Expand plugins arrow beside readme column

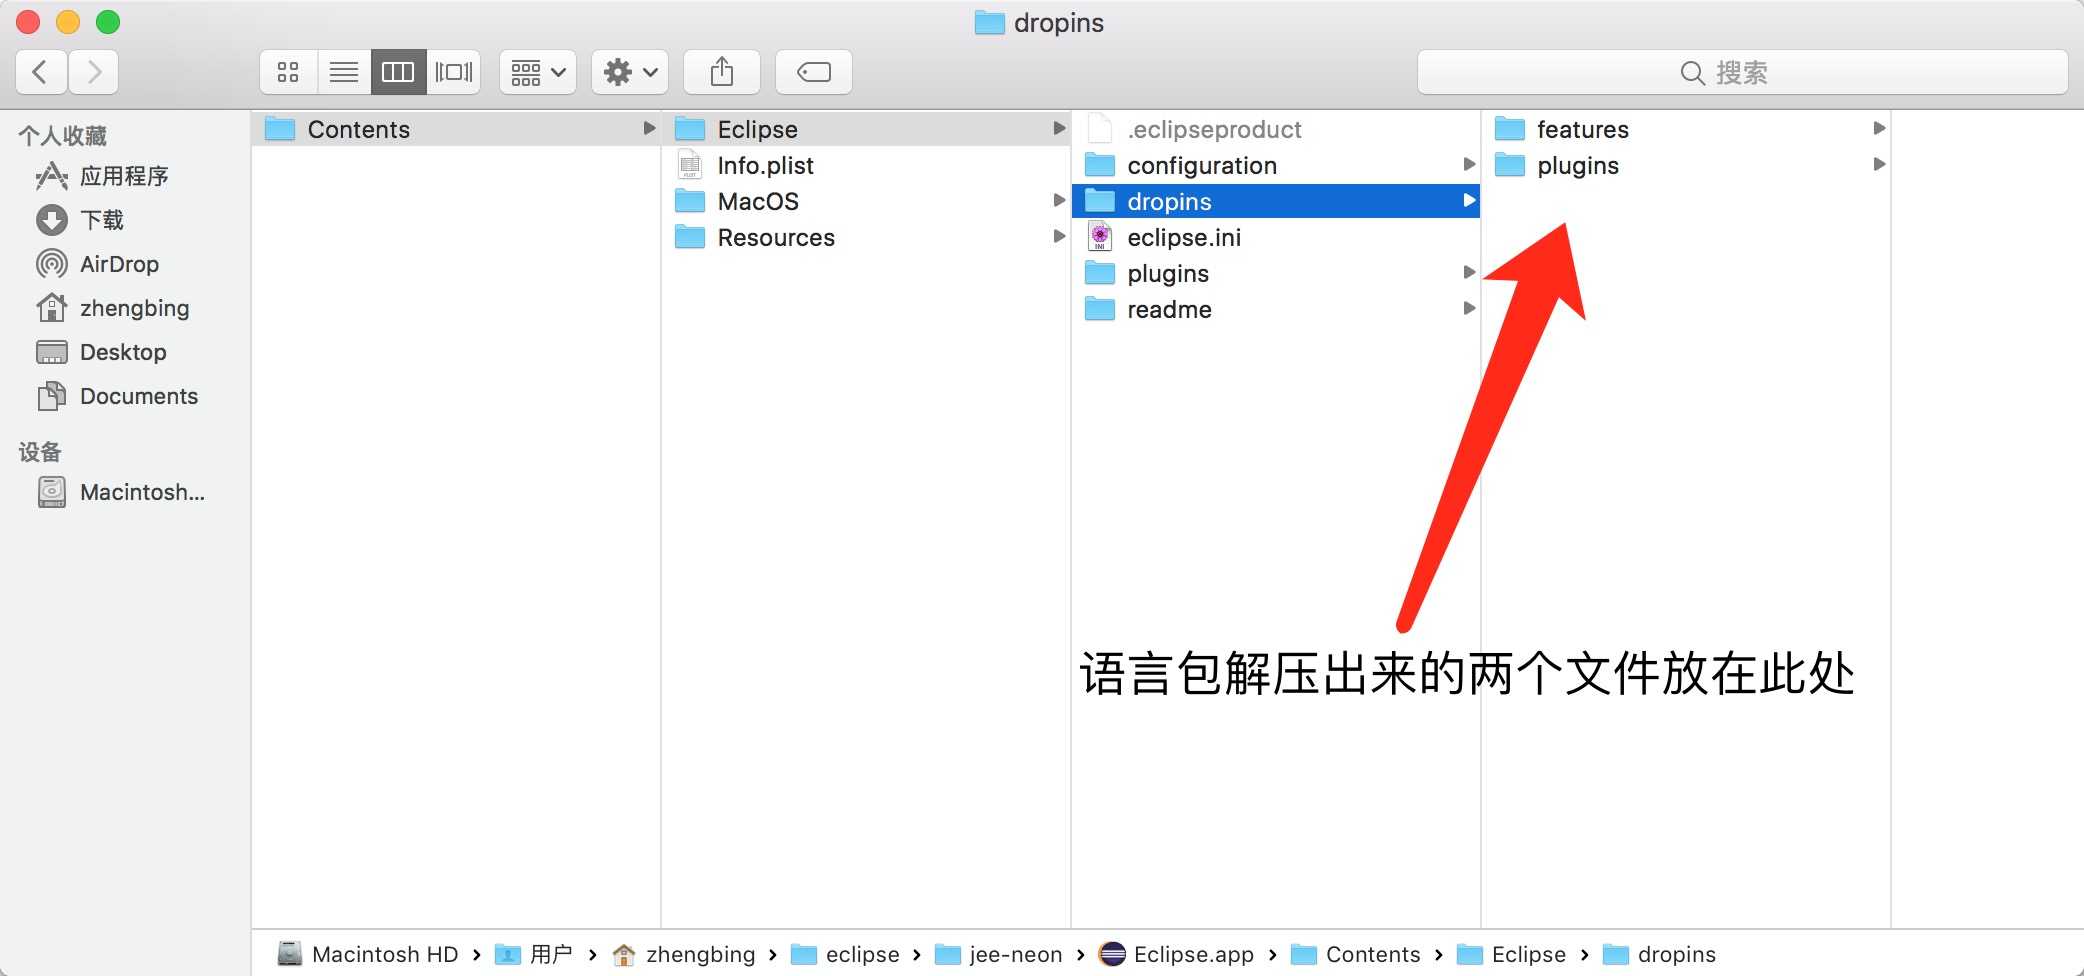tap(1469, 272)
